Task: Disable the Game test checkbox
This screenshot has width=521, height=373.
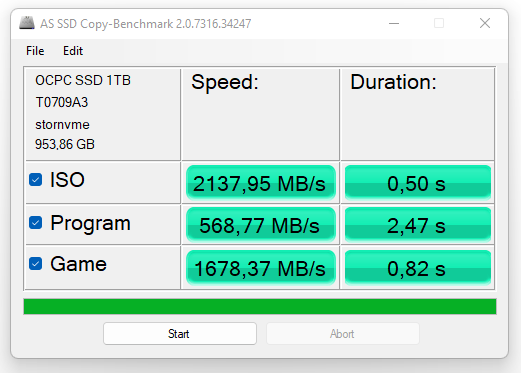Action: (36, 264)
